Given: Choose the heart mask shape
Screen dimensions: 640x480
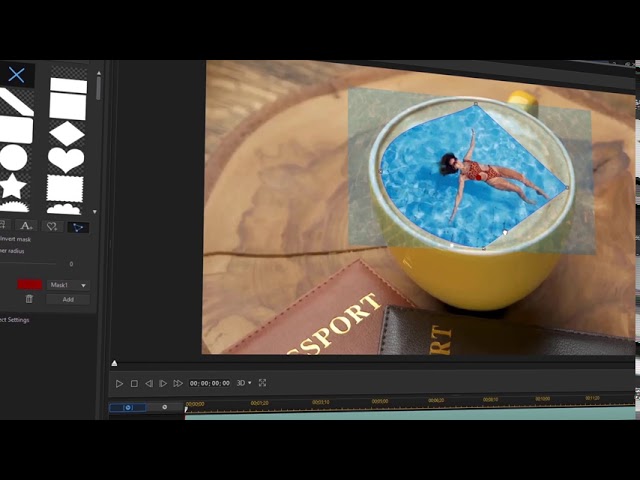Looking at the screenshot, I should (x=66, y=160).
